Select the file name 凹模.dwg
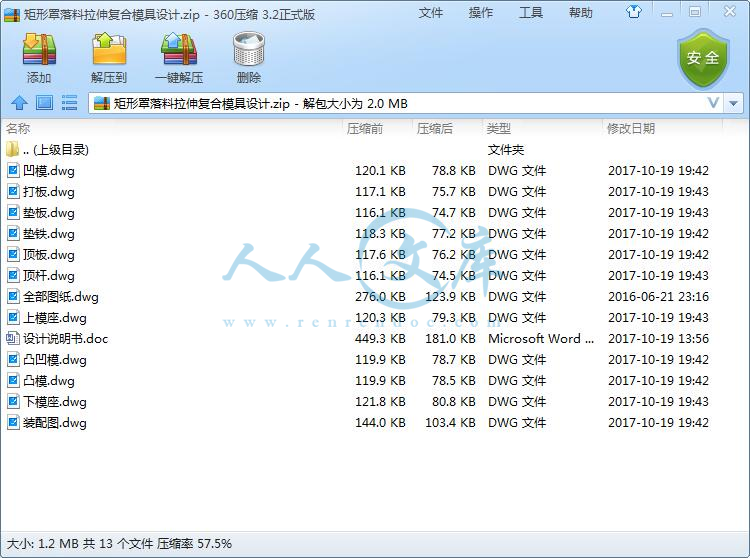Screen dimensions: 750x558 (x=49, y=171)
